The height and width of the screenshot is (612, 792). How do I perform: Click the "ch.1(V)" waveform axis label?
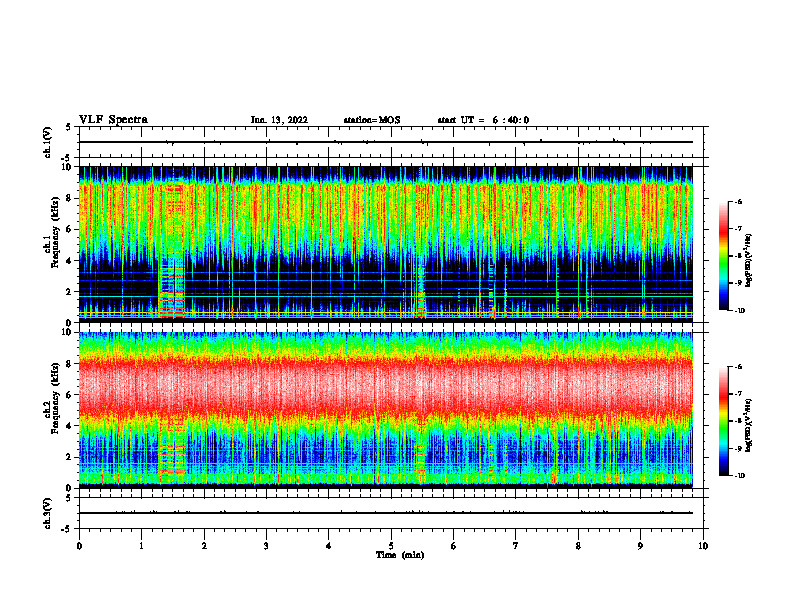[48, 142]
